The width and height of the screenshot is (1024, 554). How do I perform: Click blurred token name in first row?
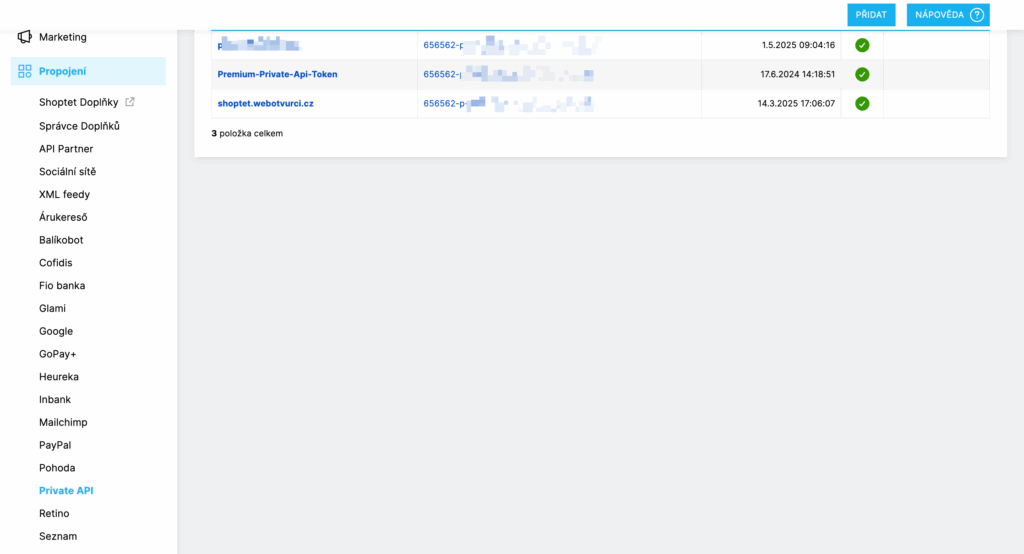pos(259,44)
